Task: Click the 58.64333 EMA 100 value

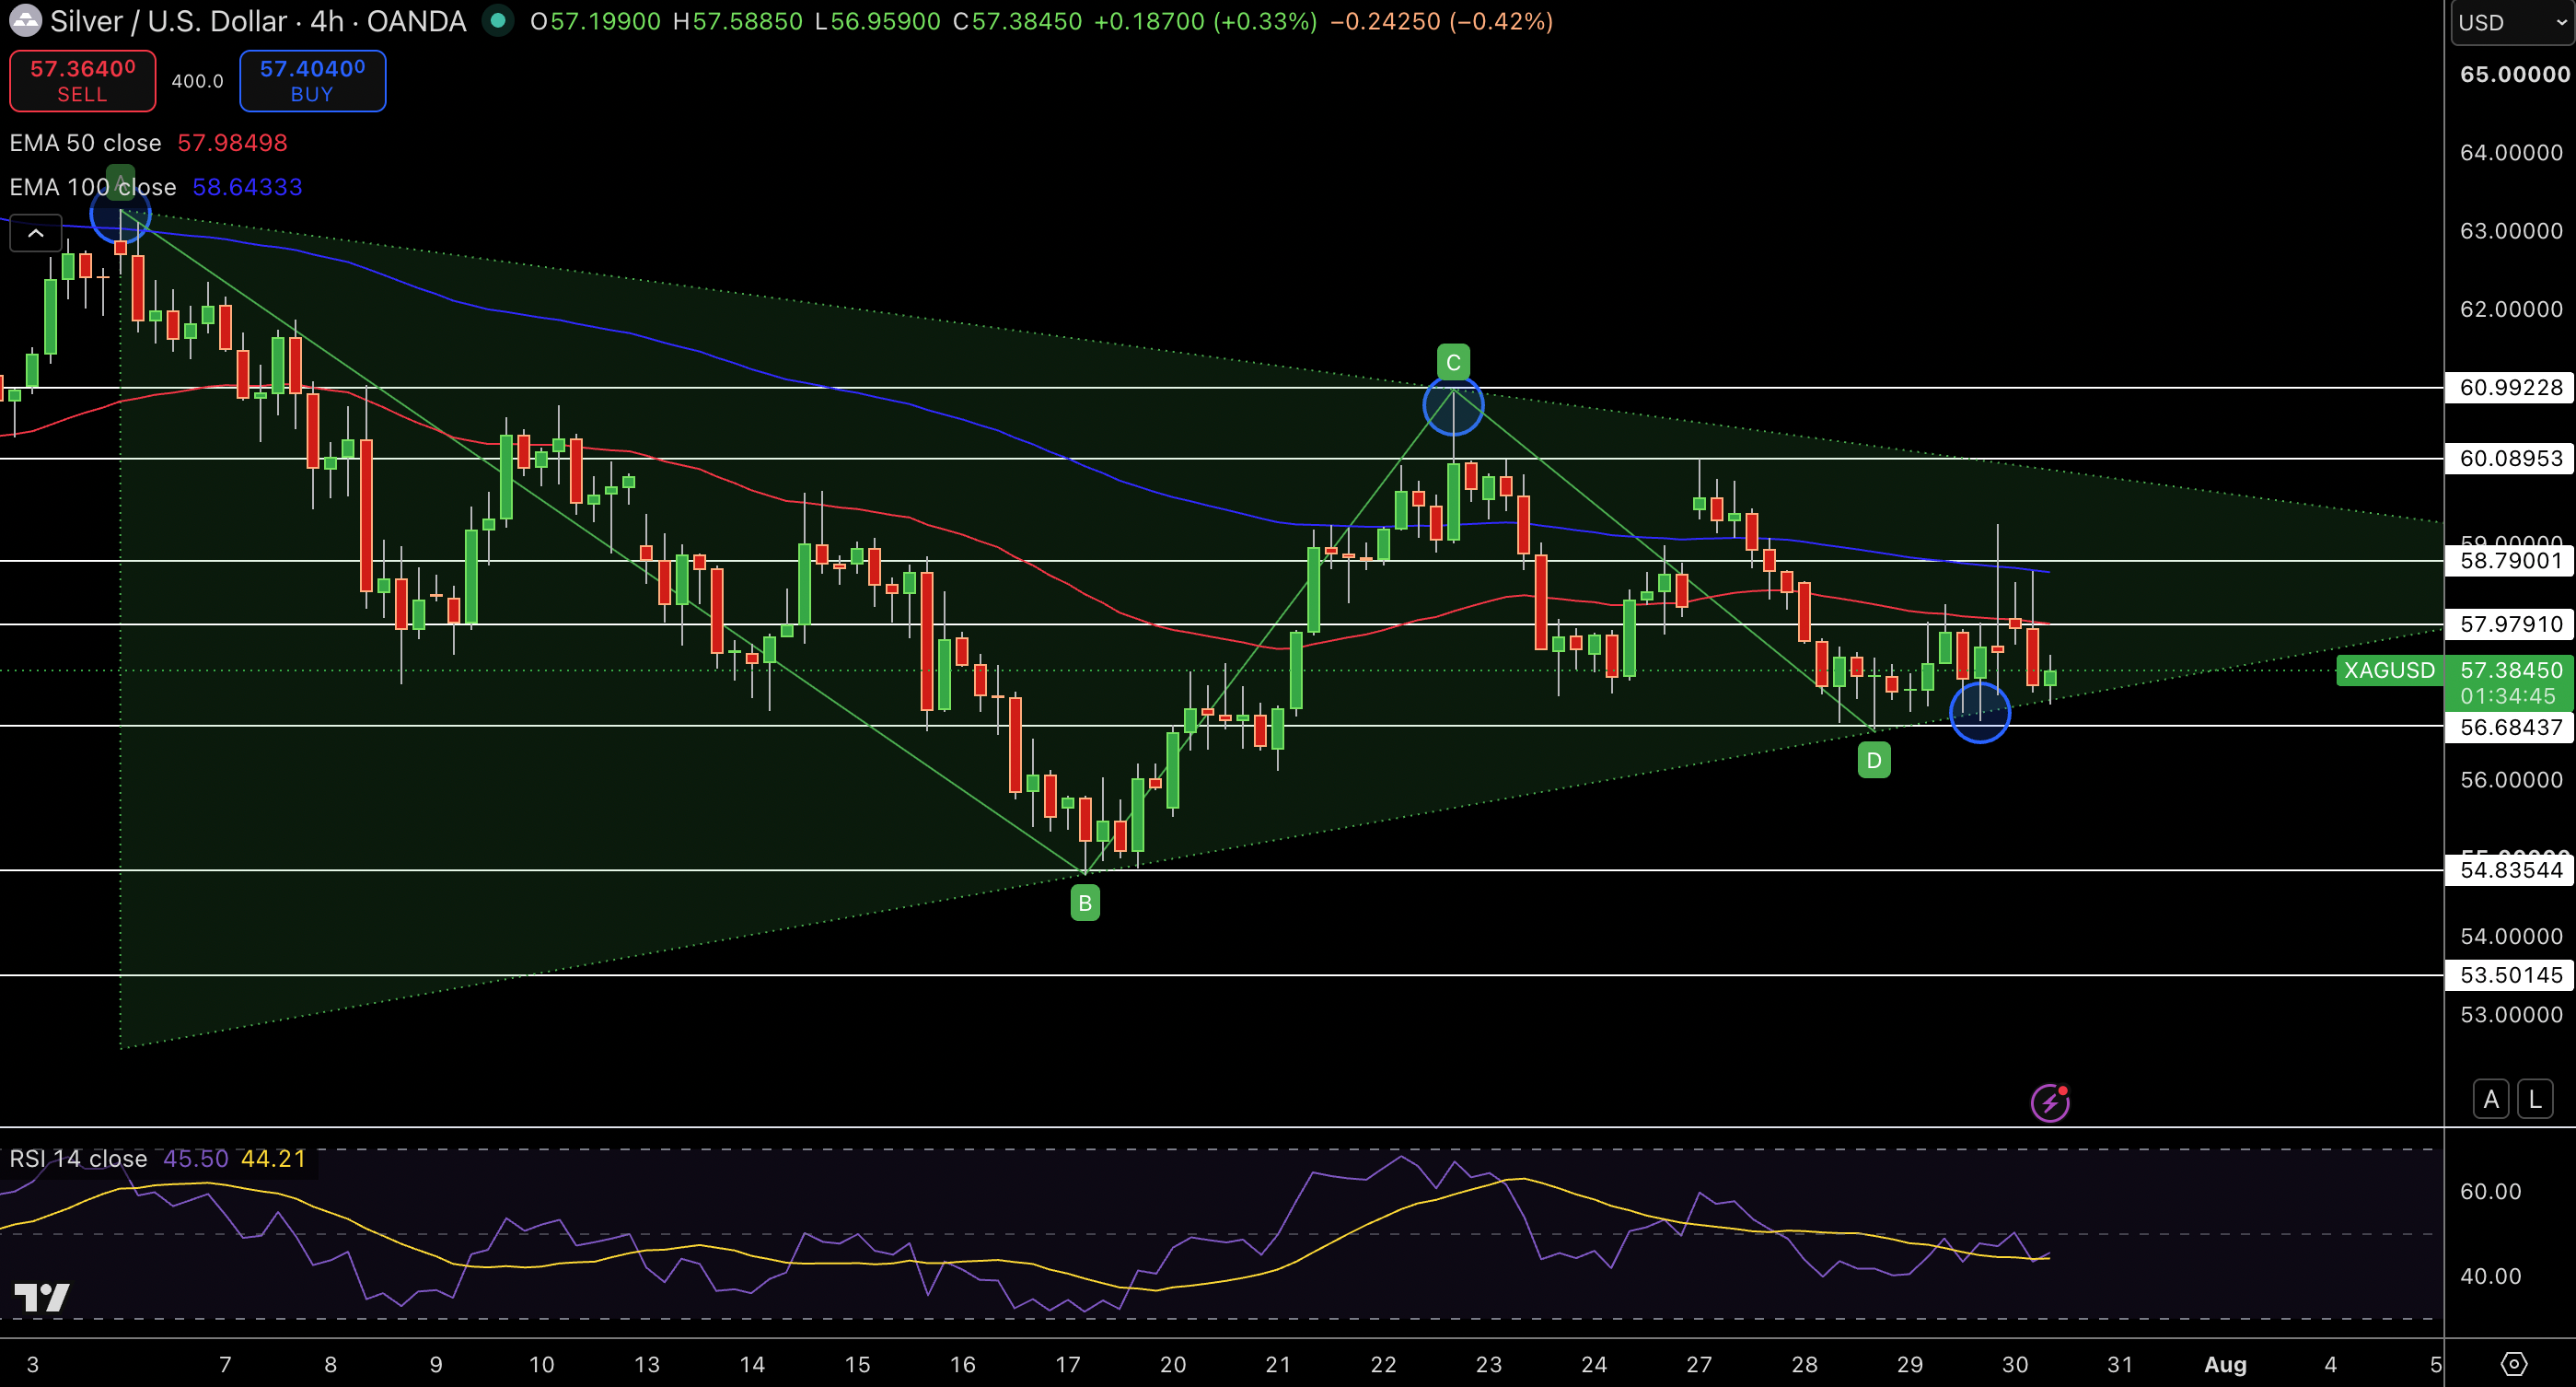Action: tap(247, 187)
